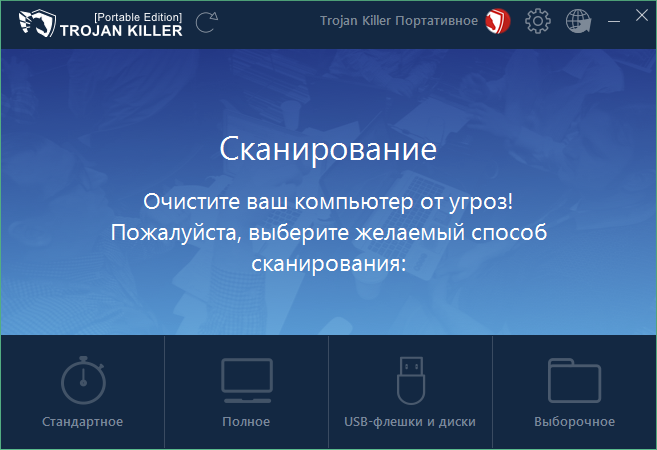Click the stopwatch standard scan icon
Viewport: 657px width, 450px height.
coord(83,380)
